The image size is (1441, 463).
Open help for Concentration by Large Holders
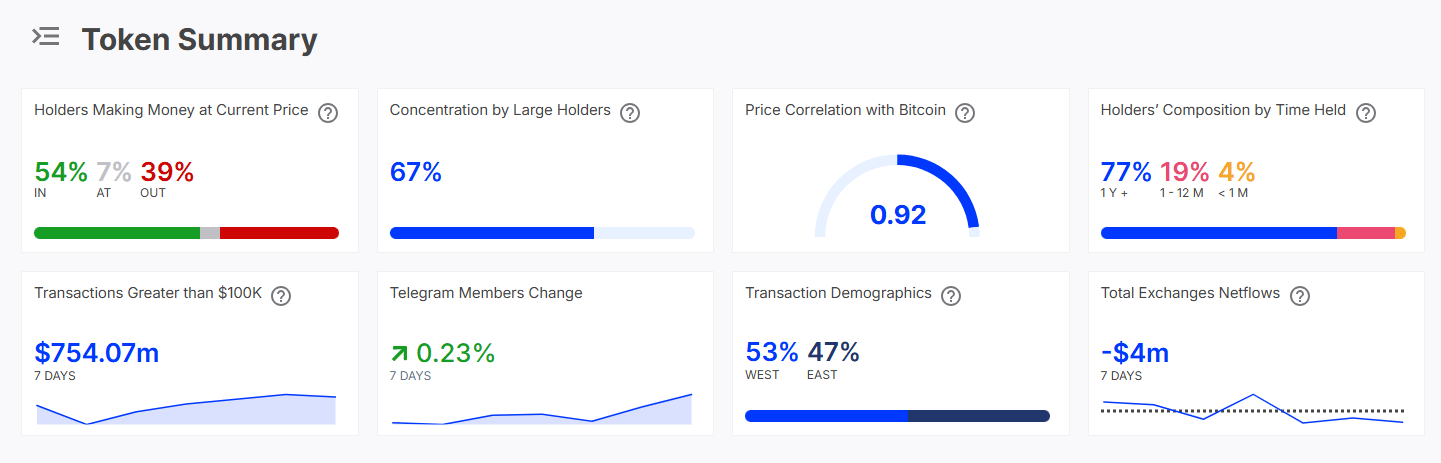pos(630,113)
